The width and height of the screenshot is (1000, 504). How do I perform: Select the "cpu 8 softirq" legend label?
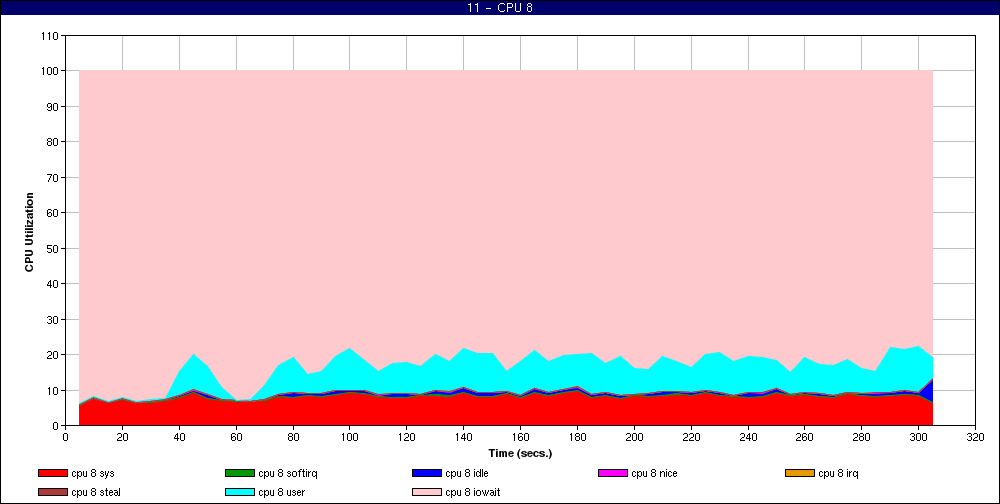click(x=288, y=474)
